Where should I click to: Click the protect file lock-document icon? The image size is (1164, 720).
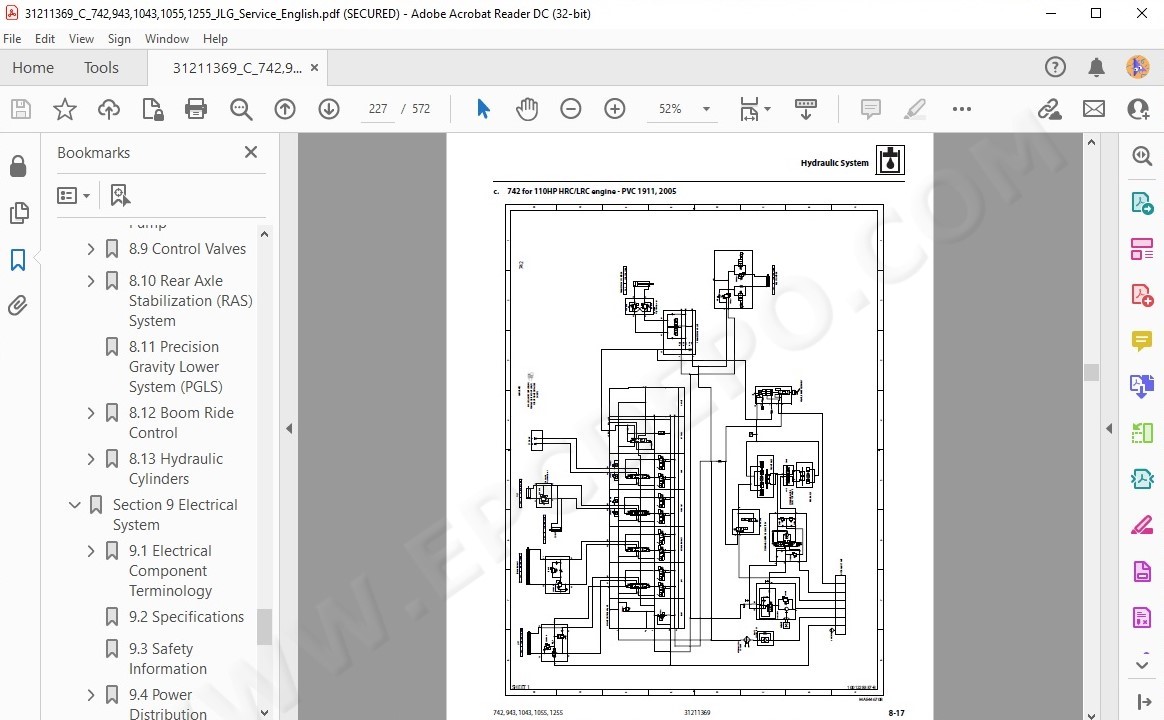[153, 109]
